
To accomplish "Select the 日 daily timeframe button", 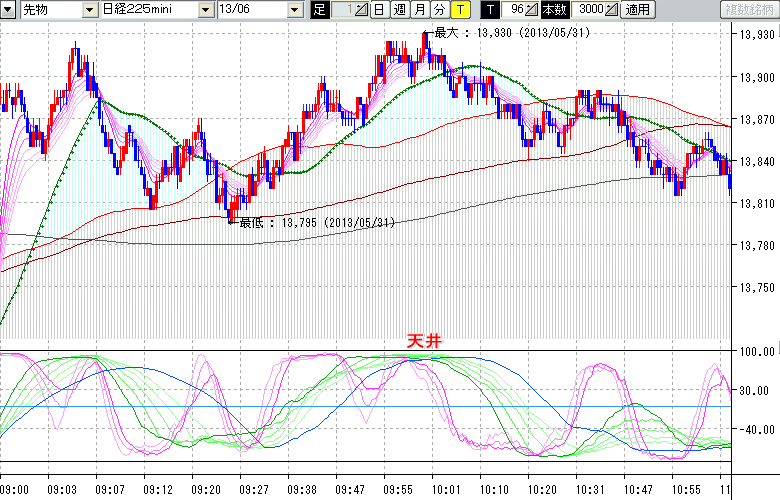I will (x=379, y=10).
